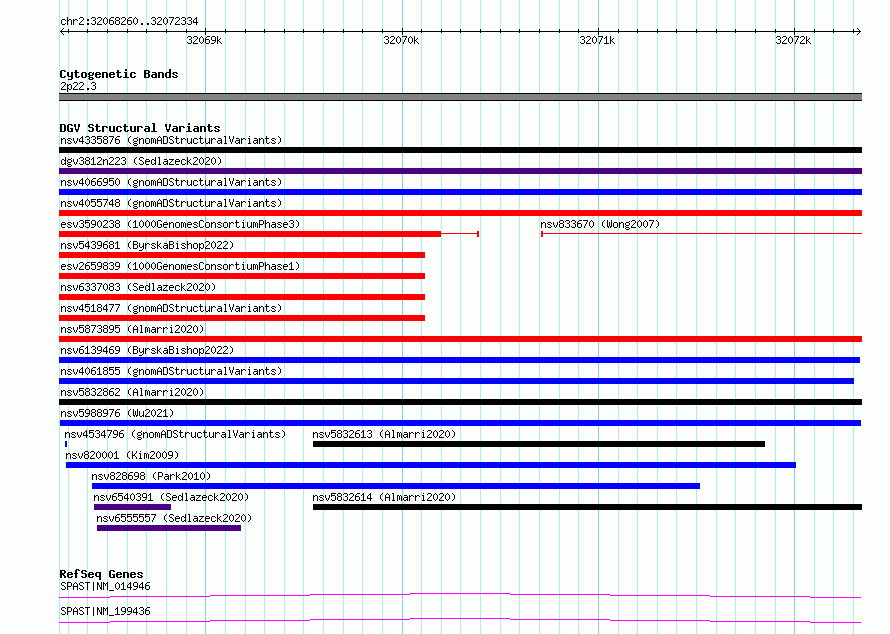
Task: Click the black bar under nsv5832614
Action: point(587,507)
